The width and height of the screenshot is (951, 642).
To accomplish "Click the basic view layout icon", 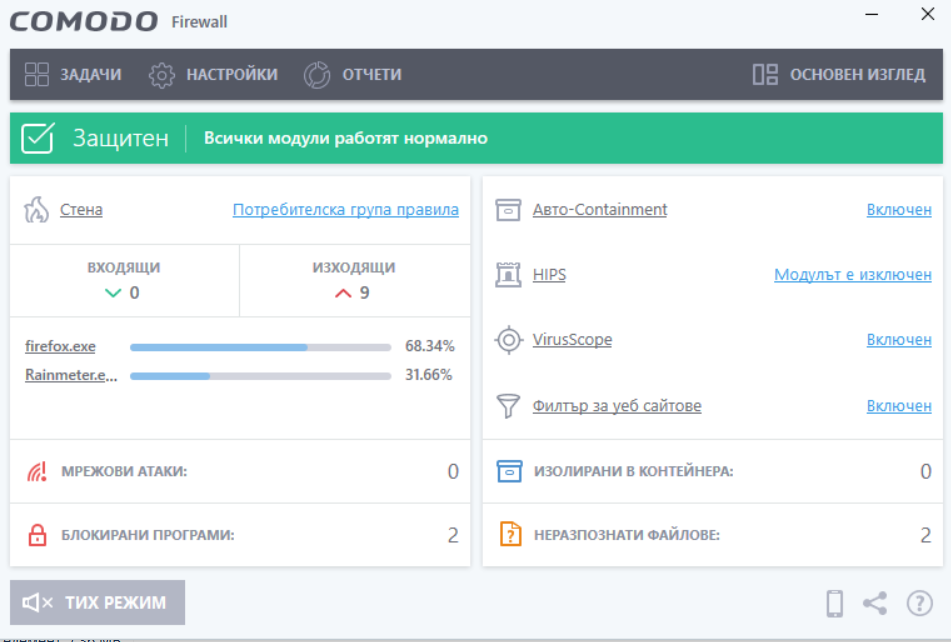I will click(x=765, y=75).
